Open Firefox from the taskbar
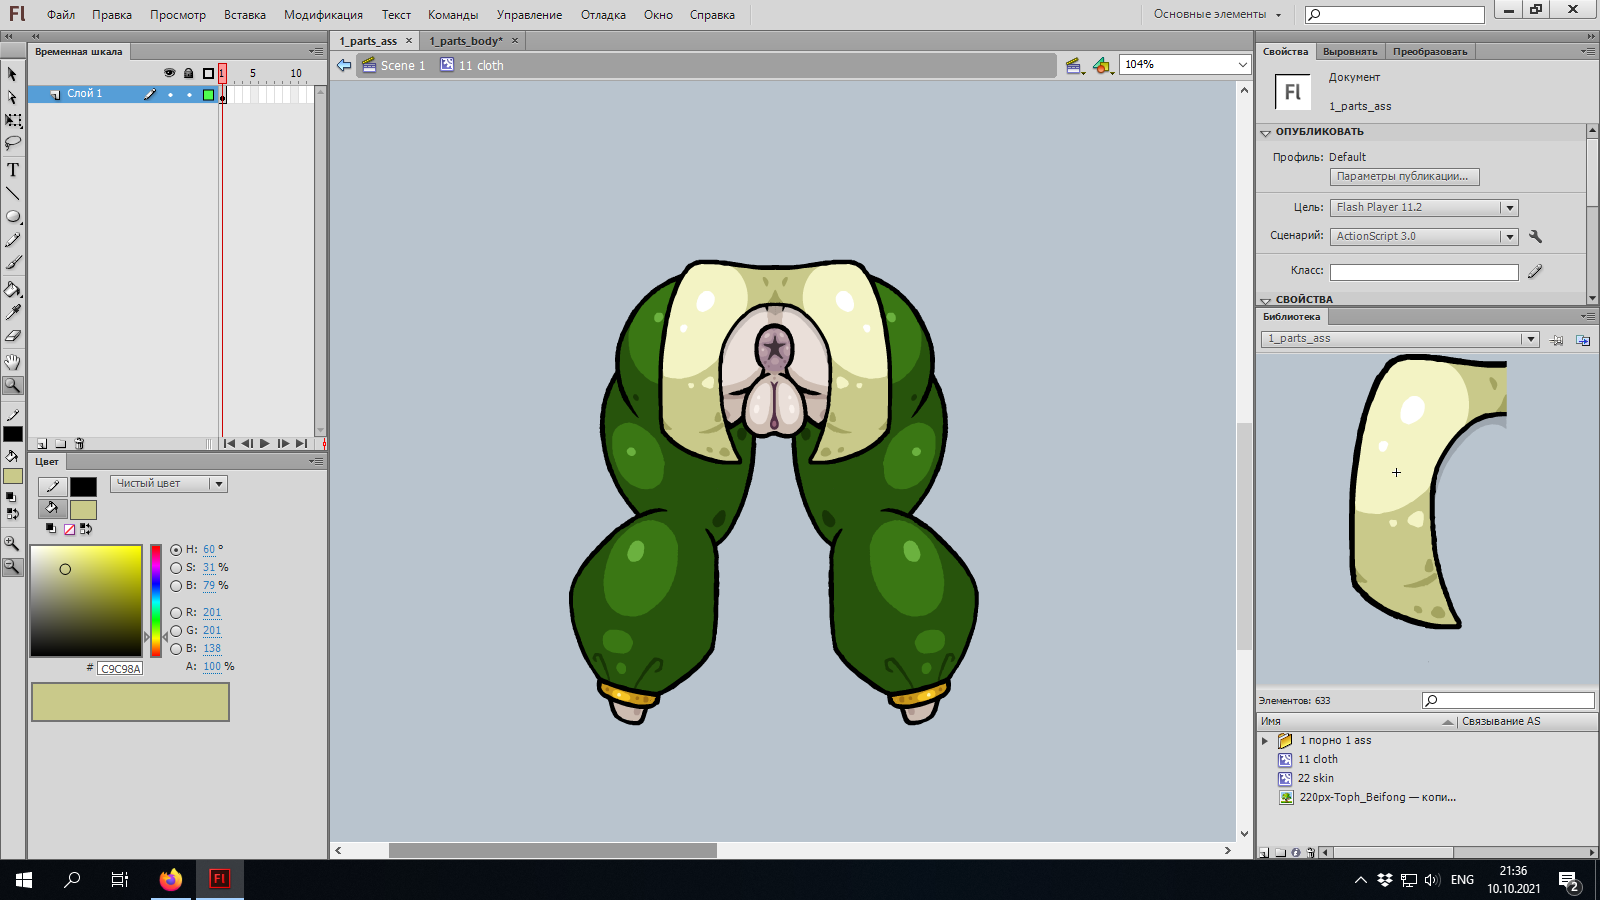The image size is (1600, 900). tap(171, 880)
